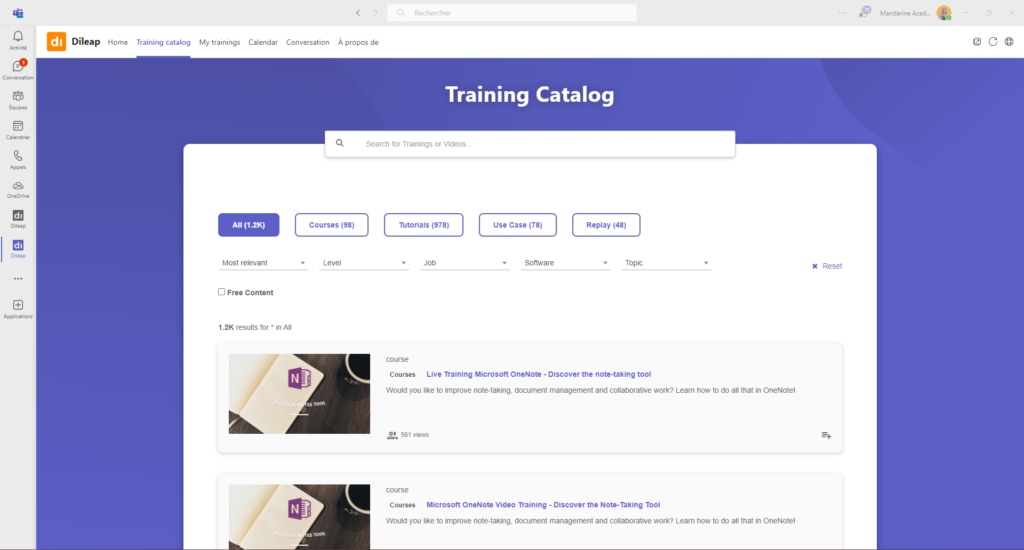The image size is (1024, 550).
Task: Click the 561 views text
Action: 415,435
